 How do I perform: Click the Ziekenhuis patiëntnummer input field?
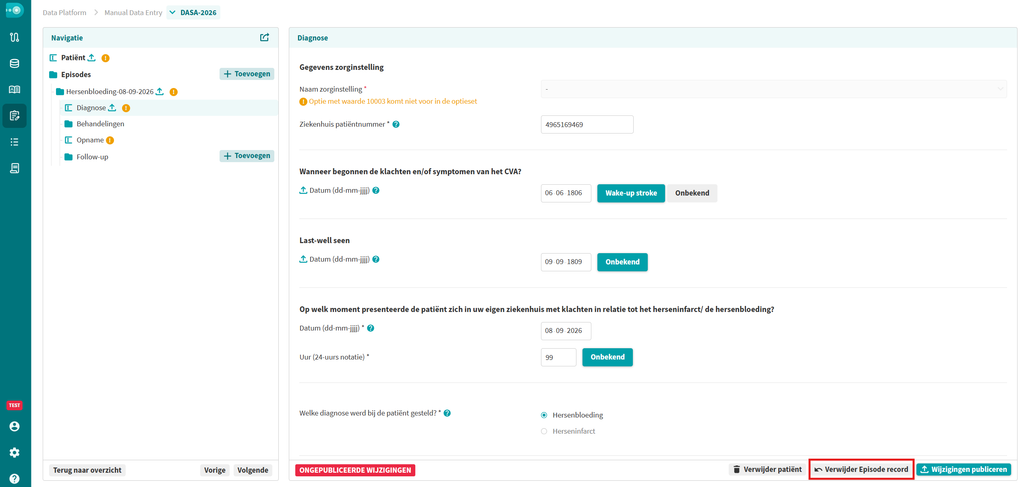(x=587, y=124)
